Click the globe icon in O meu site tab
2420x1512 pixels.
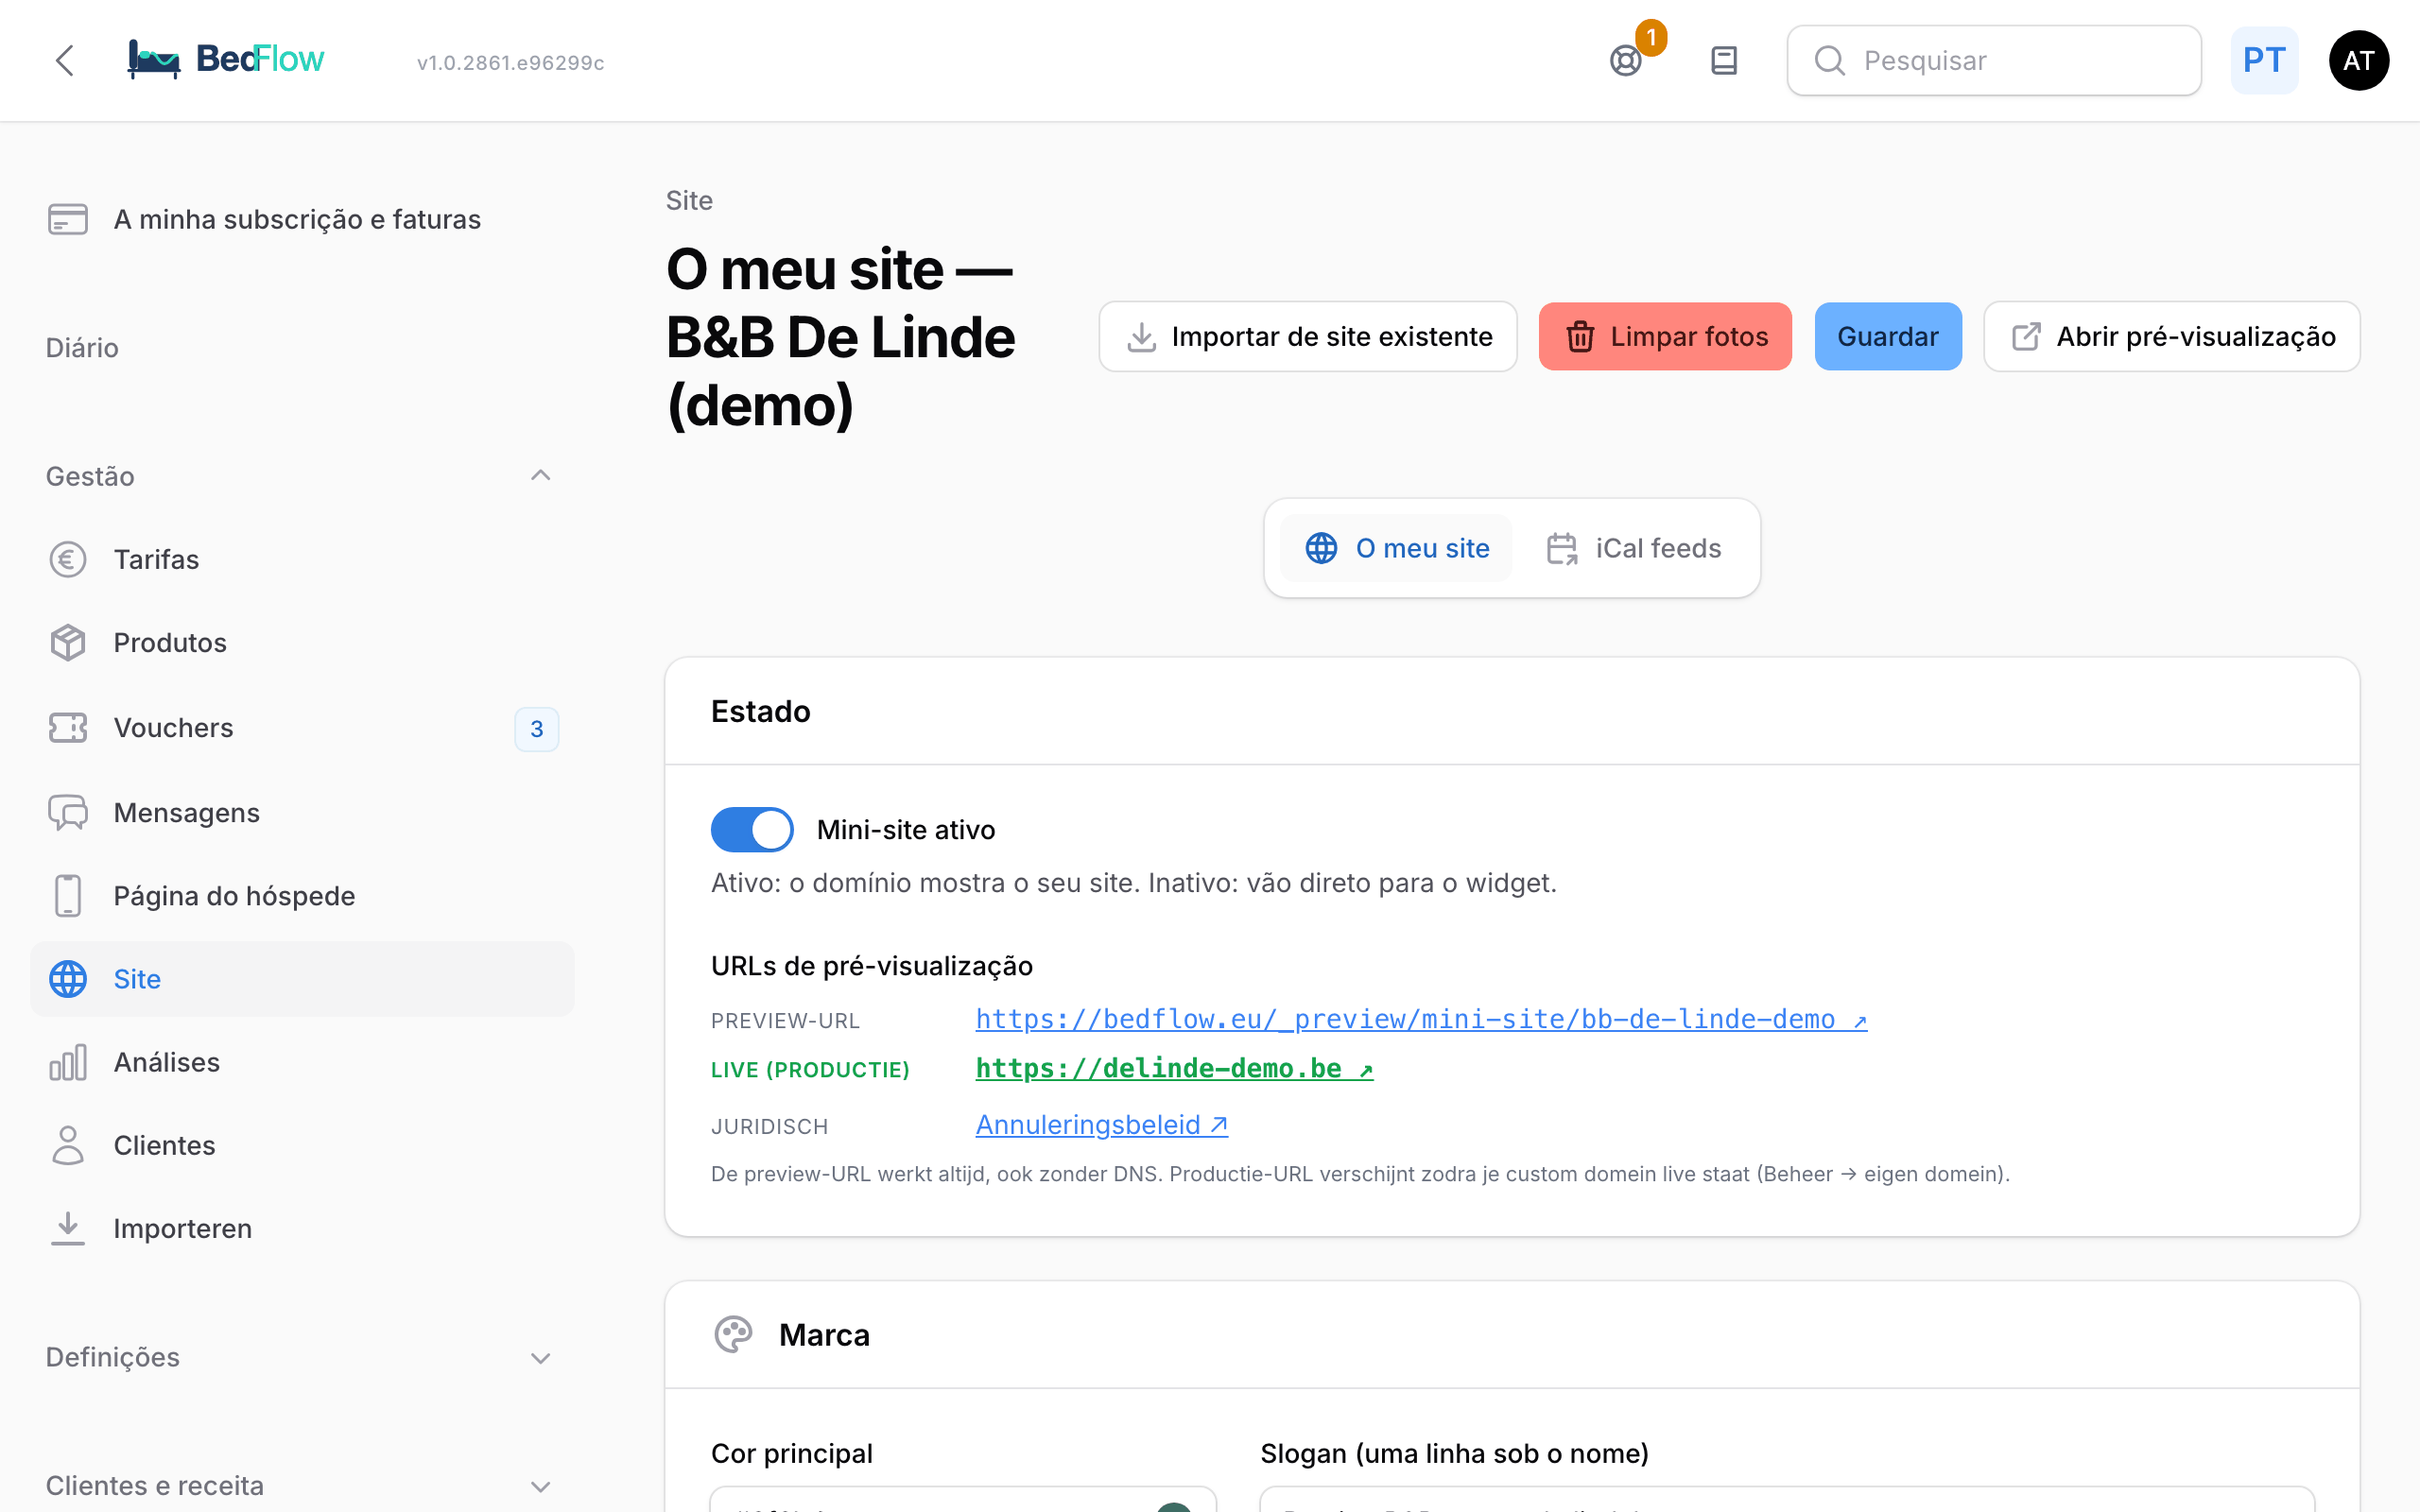pyautogui.click(x=1321, y=548)
